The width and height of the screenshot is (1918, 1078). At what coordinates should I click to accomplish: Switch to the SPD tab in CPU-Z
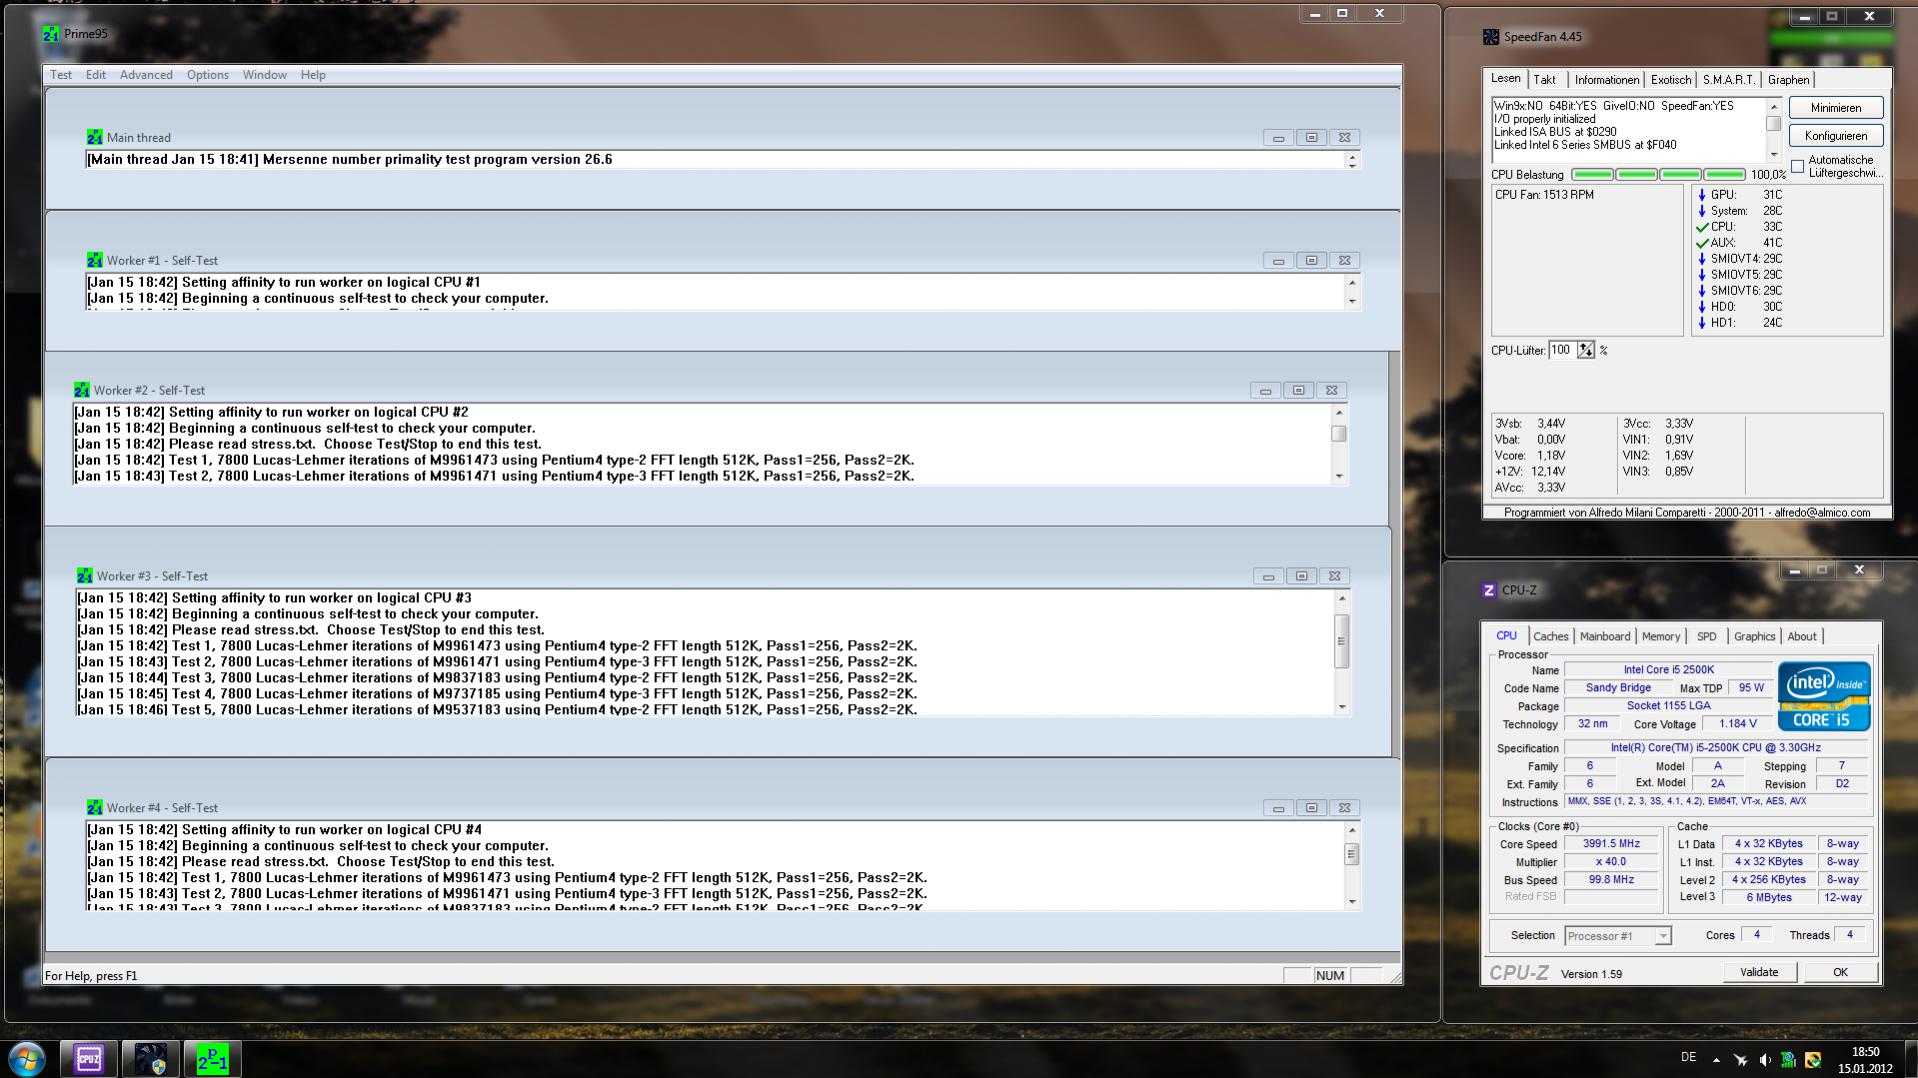[1707, 637]
